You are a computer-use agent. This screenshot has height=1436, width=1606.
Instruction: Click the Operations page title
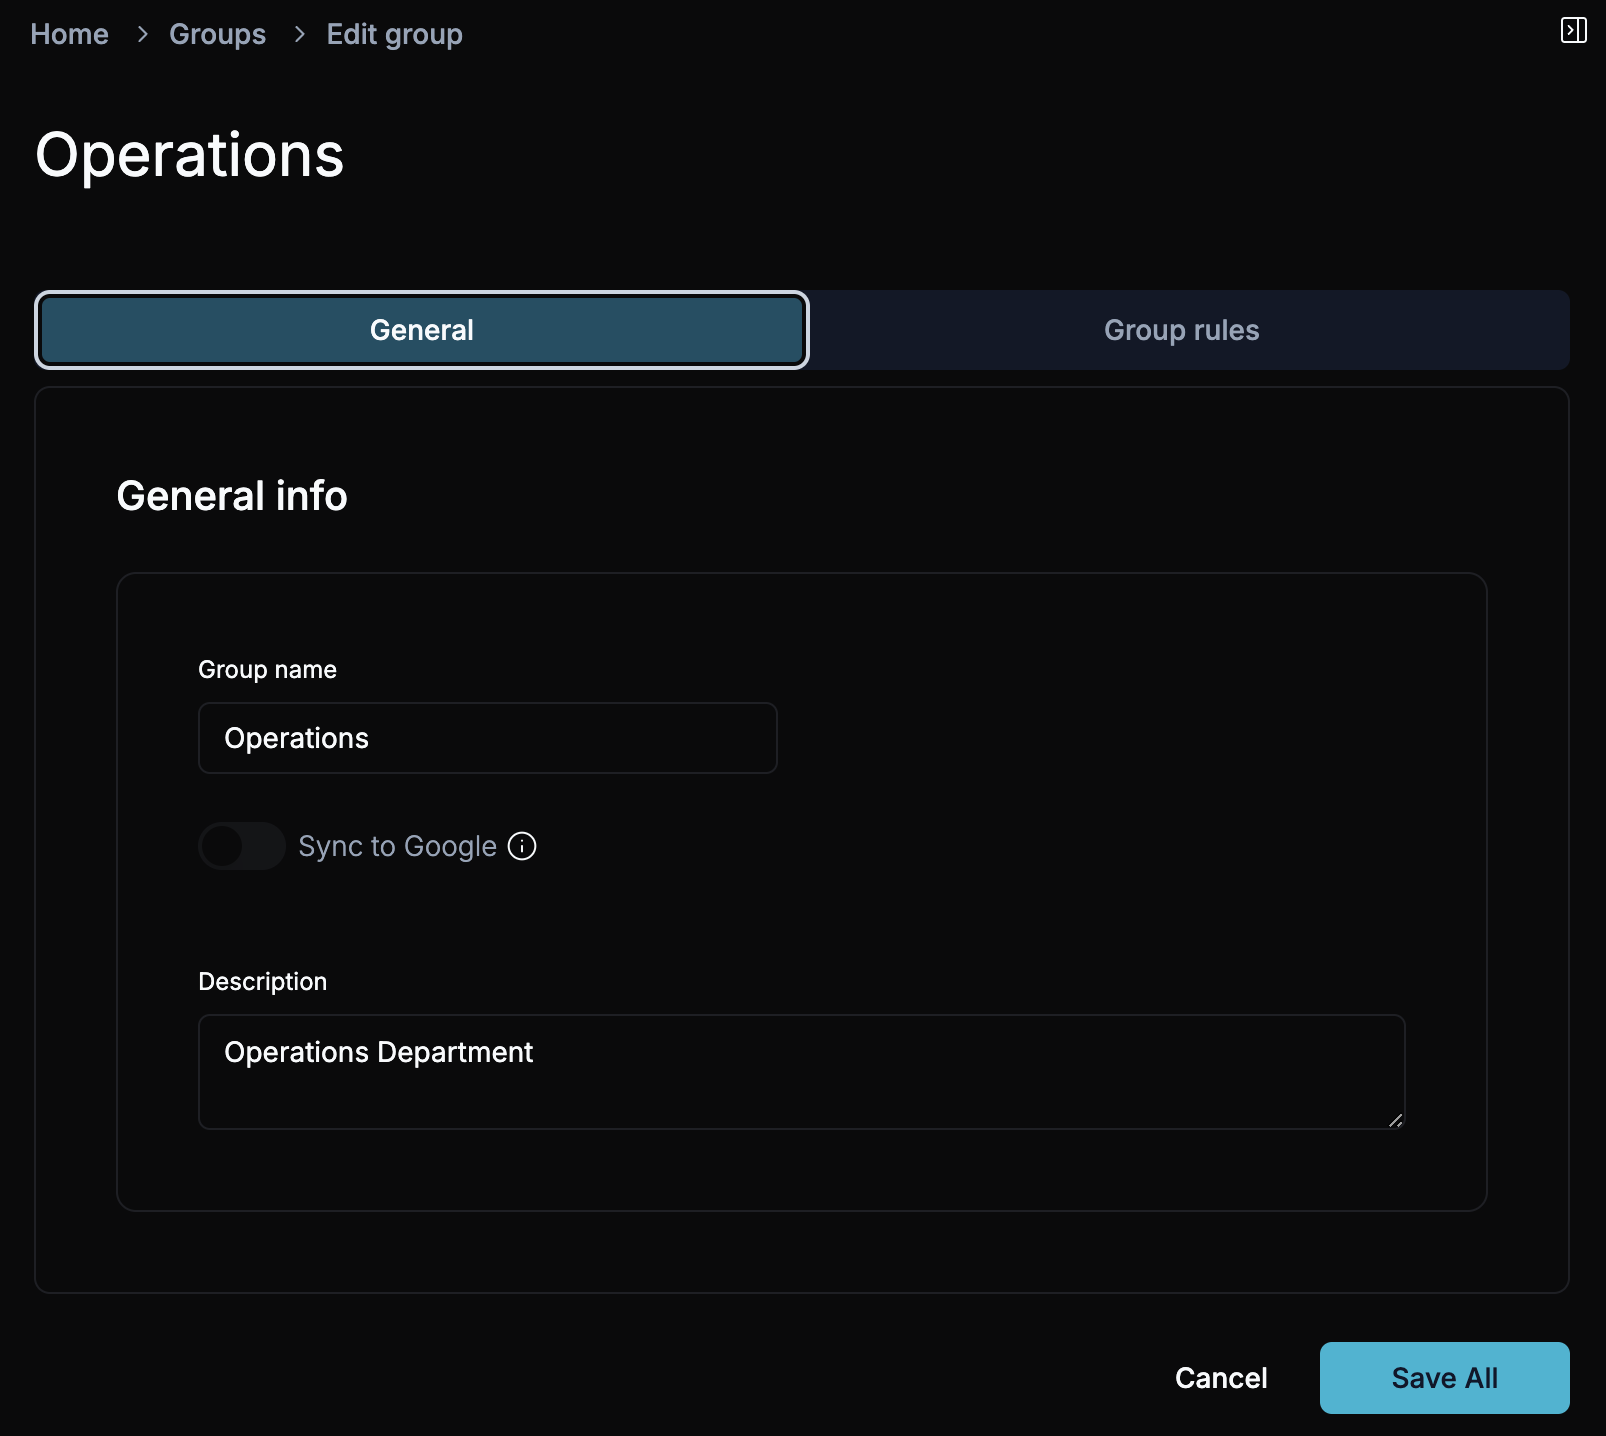pos(189,156)
